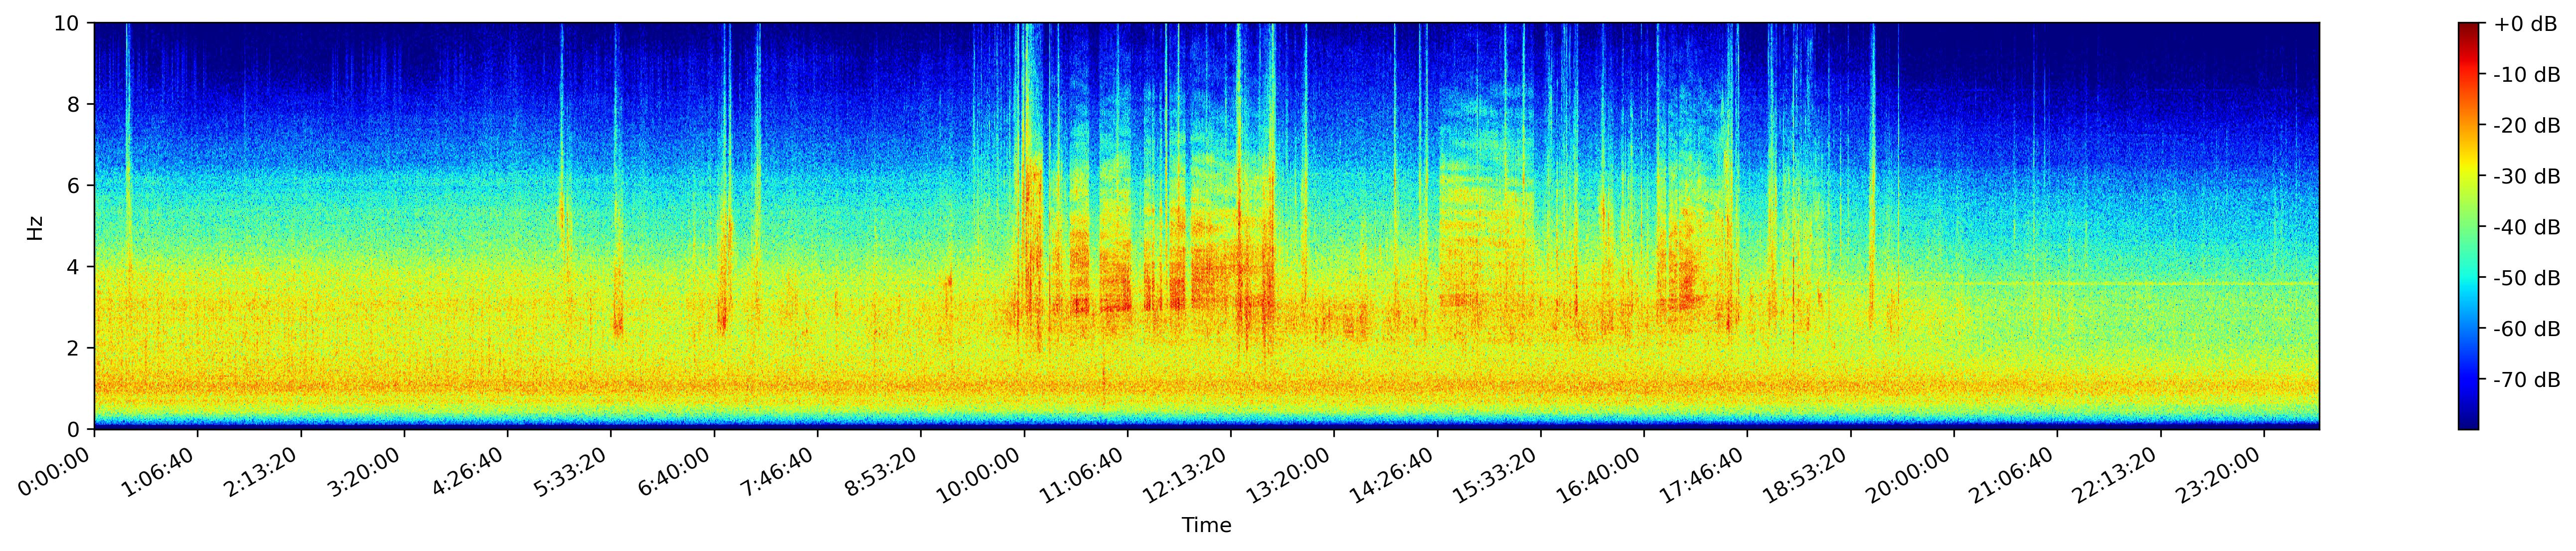This screenshot has width=2576, height=551.
Task: Click the +0 dB colorbar label
Action: tap(2525, 24)
